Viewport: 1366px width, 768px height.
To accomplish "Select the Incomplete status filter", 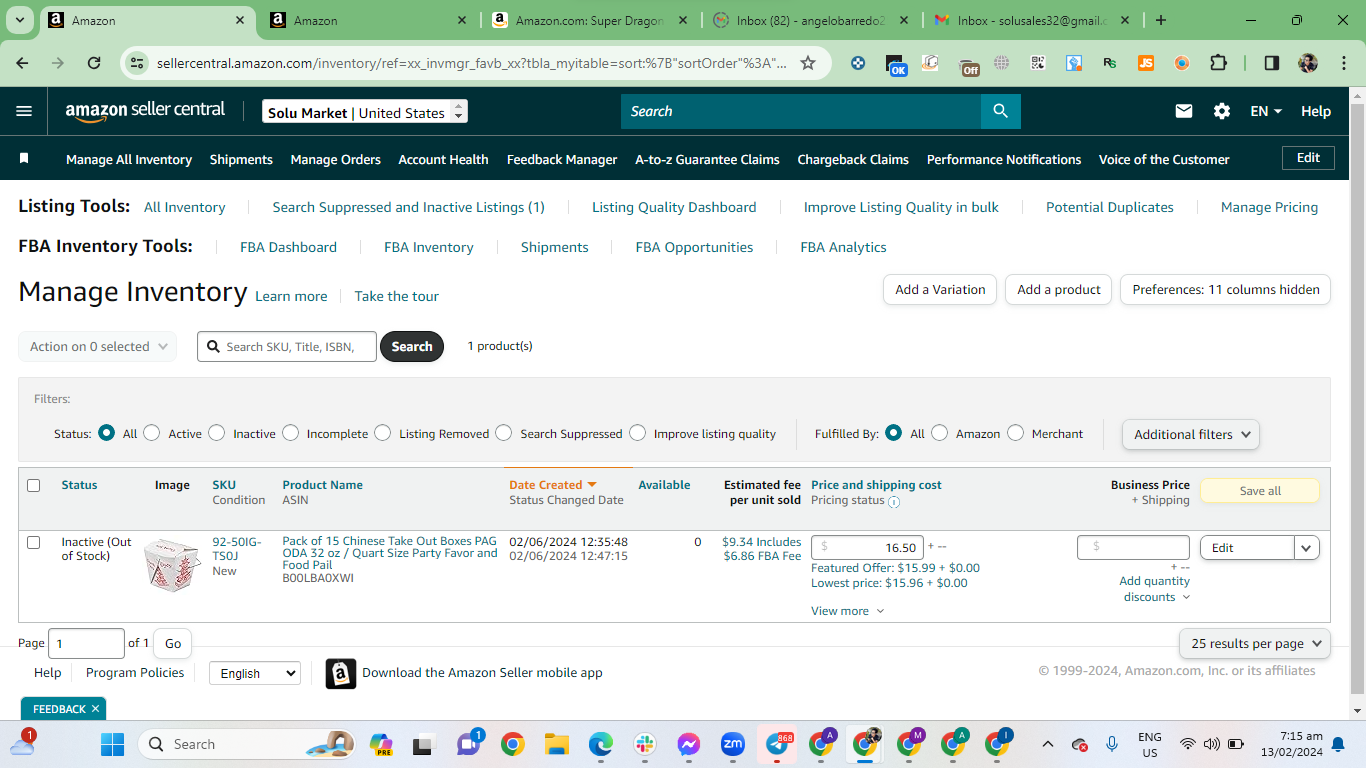I will tap(291, 433).
